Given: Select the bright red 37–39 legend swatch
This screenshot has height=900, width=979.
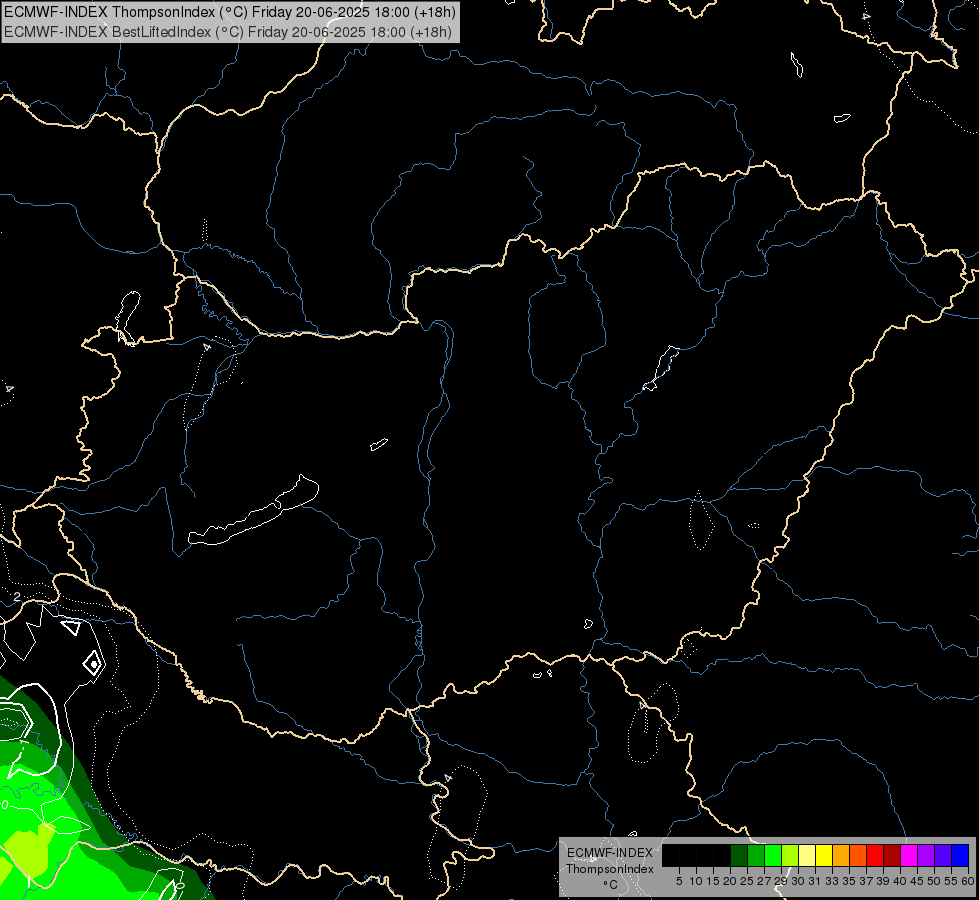Looking at the screenshot, I should [x=875, y=855].
